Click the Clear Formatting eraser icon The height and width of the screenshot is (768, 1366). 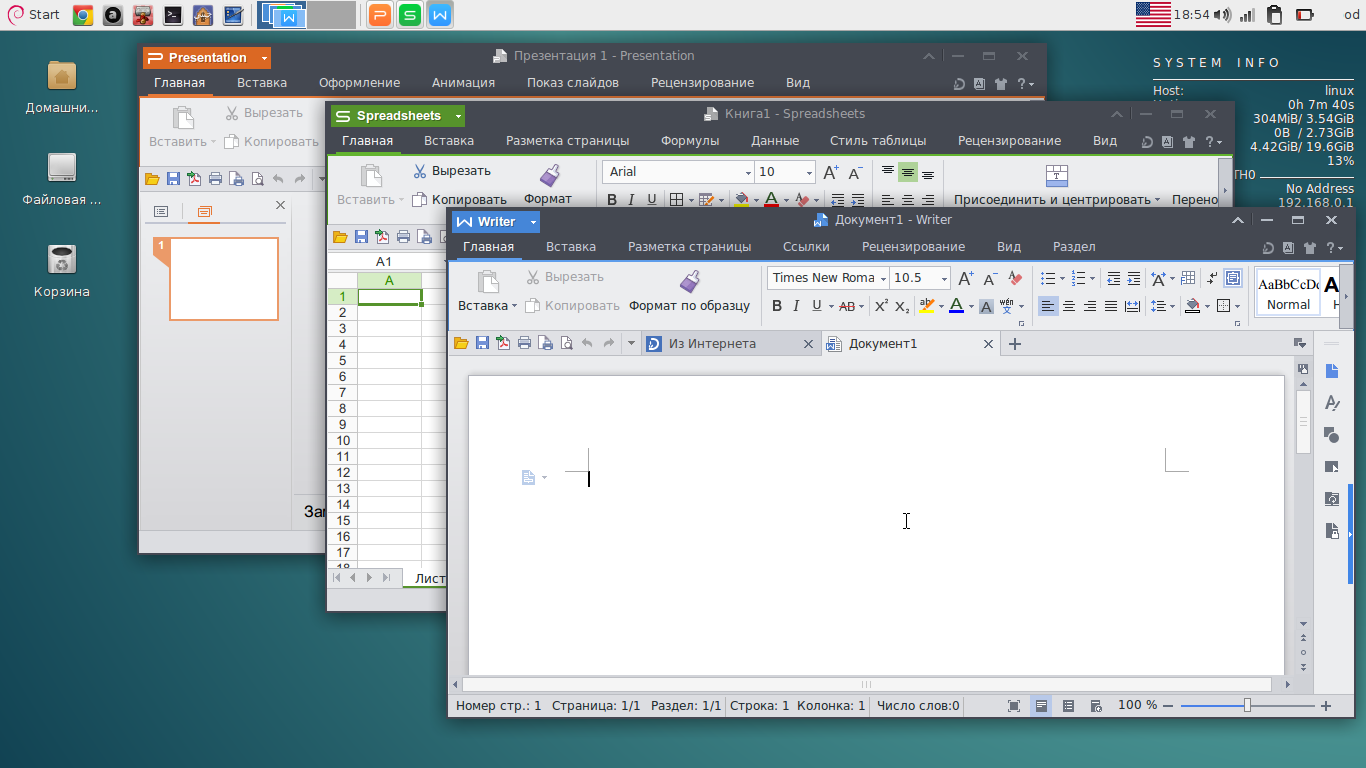(1015, 279)
